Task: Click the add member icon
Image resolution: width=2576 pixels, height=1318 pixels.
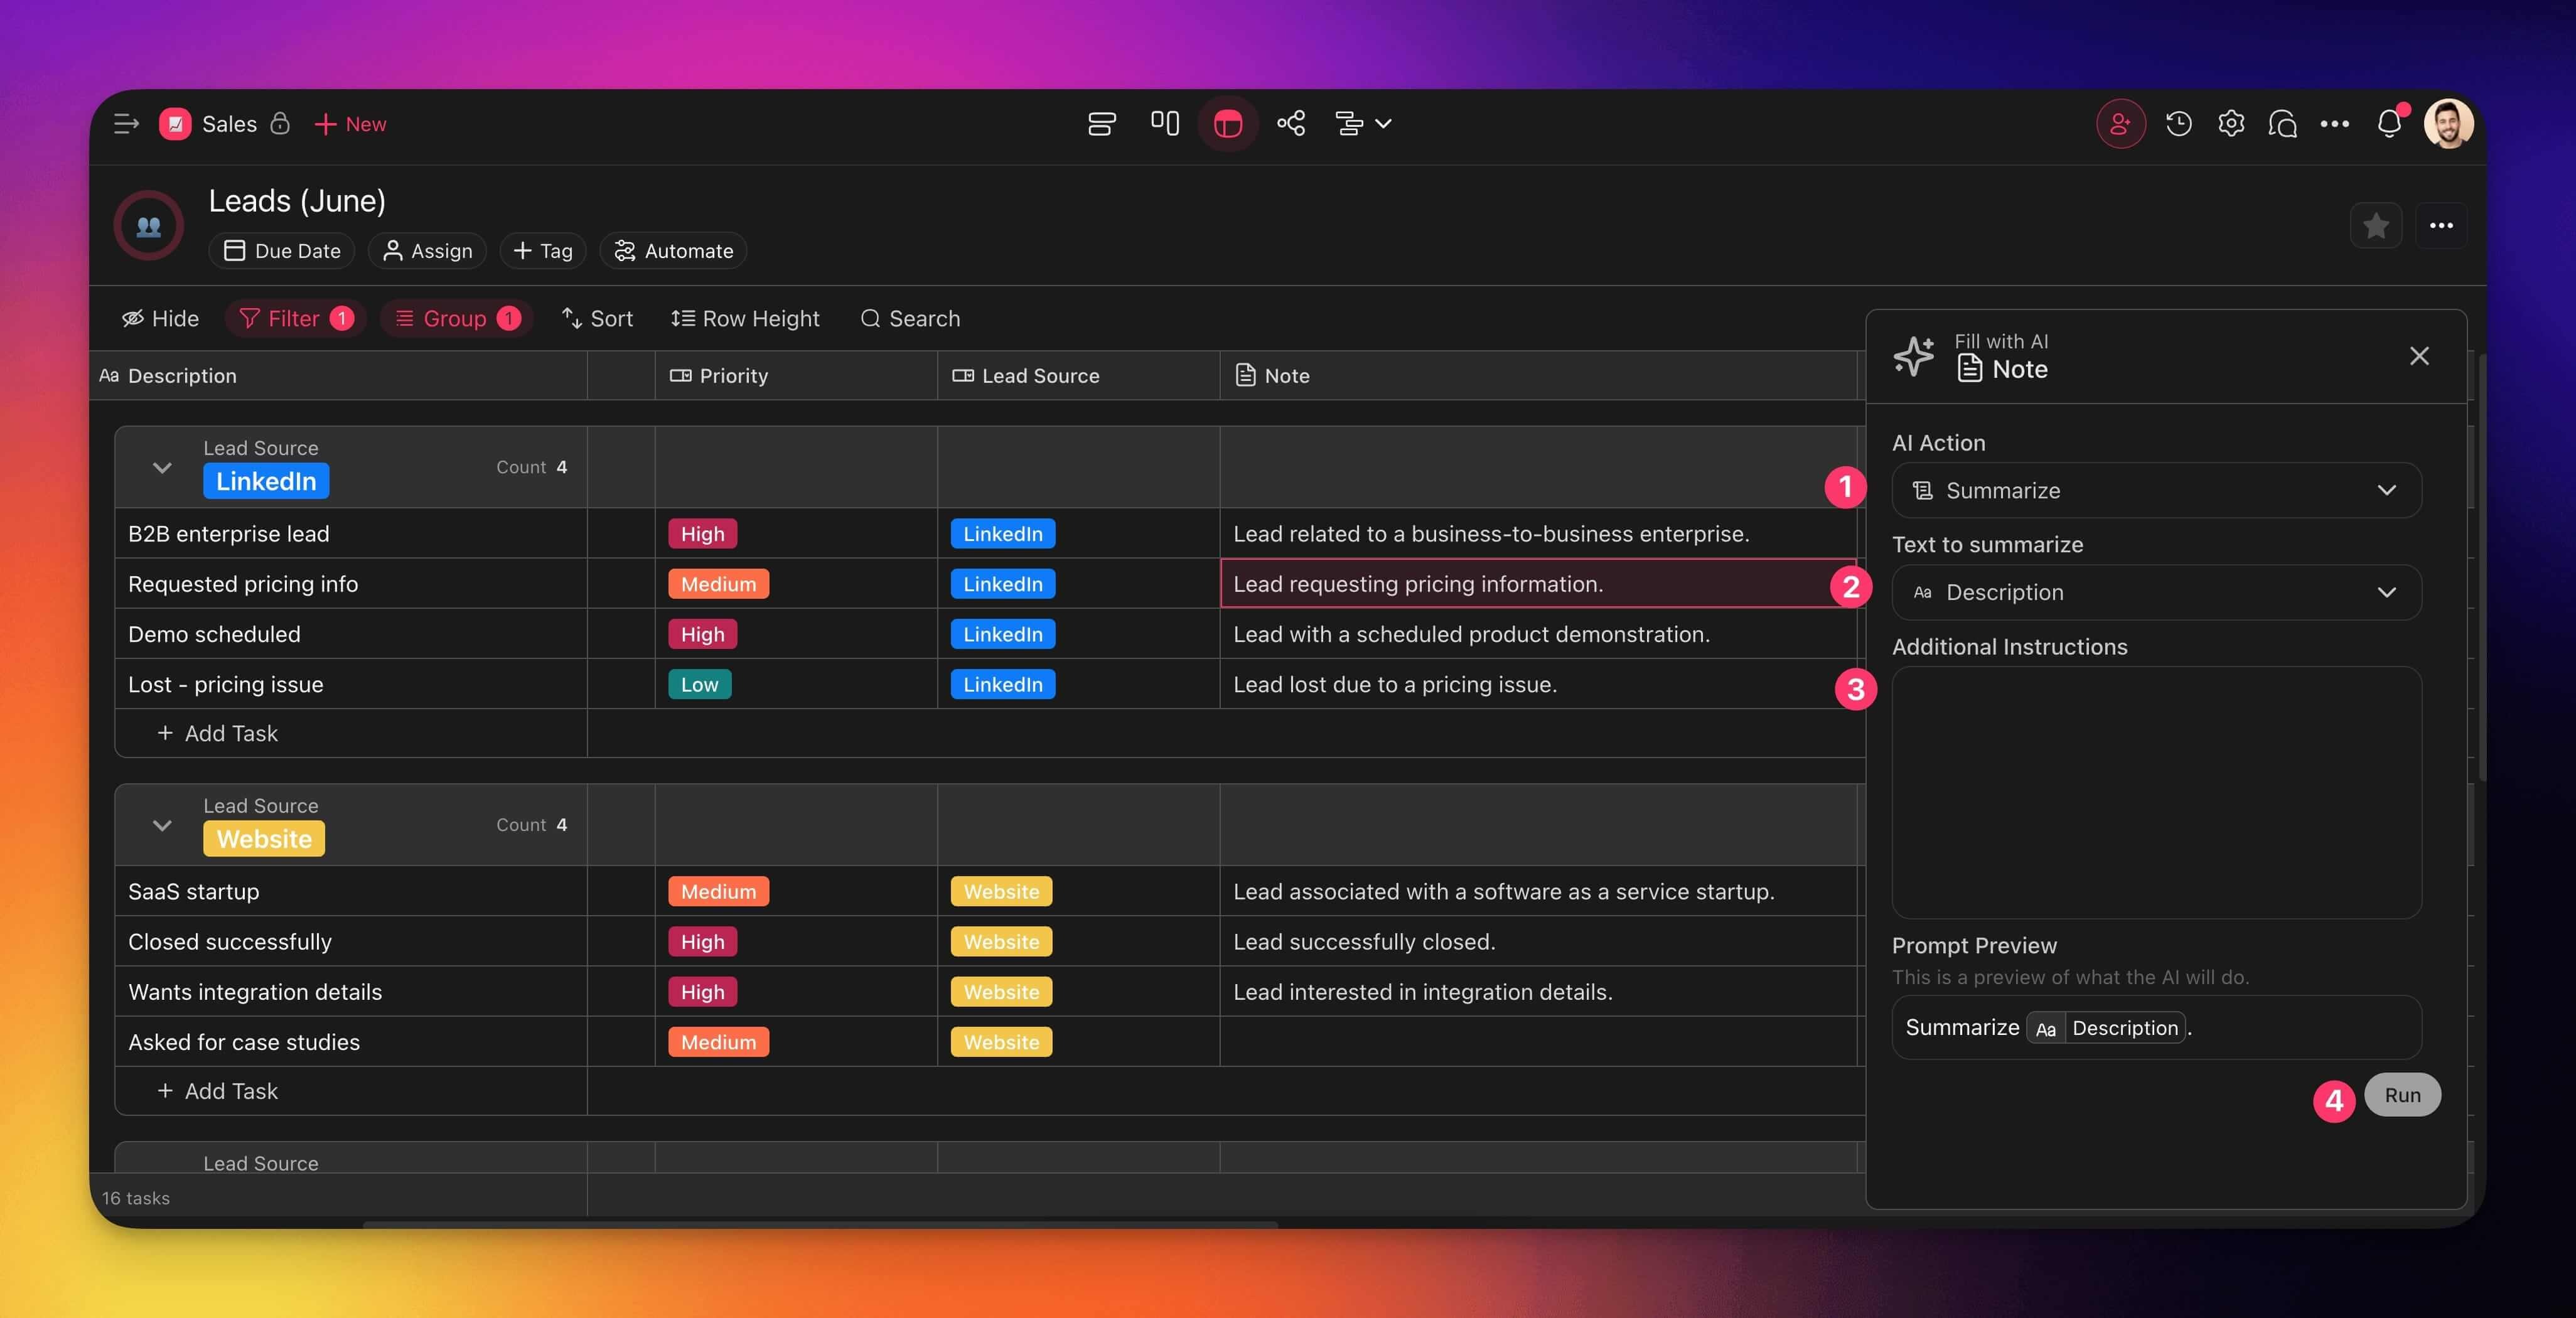Action: (2120, 124)
